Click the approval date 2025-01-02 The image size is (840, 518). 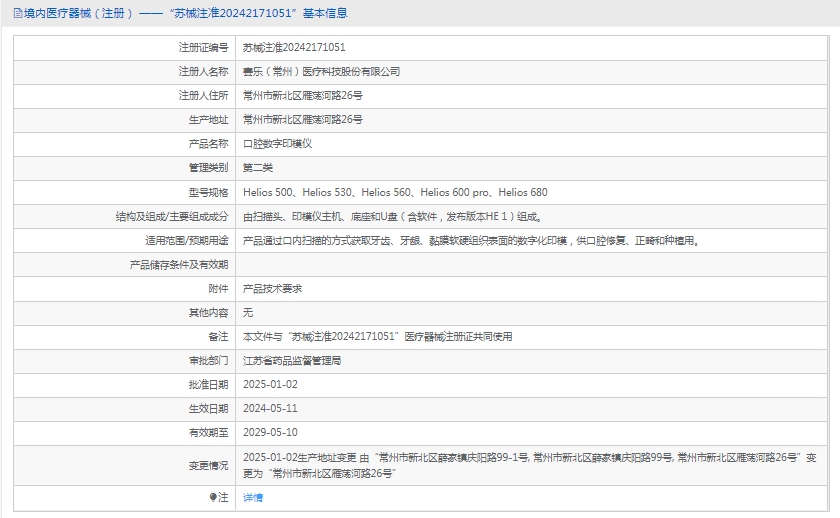[x=270, y=384]
